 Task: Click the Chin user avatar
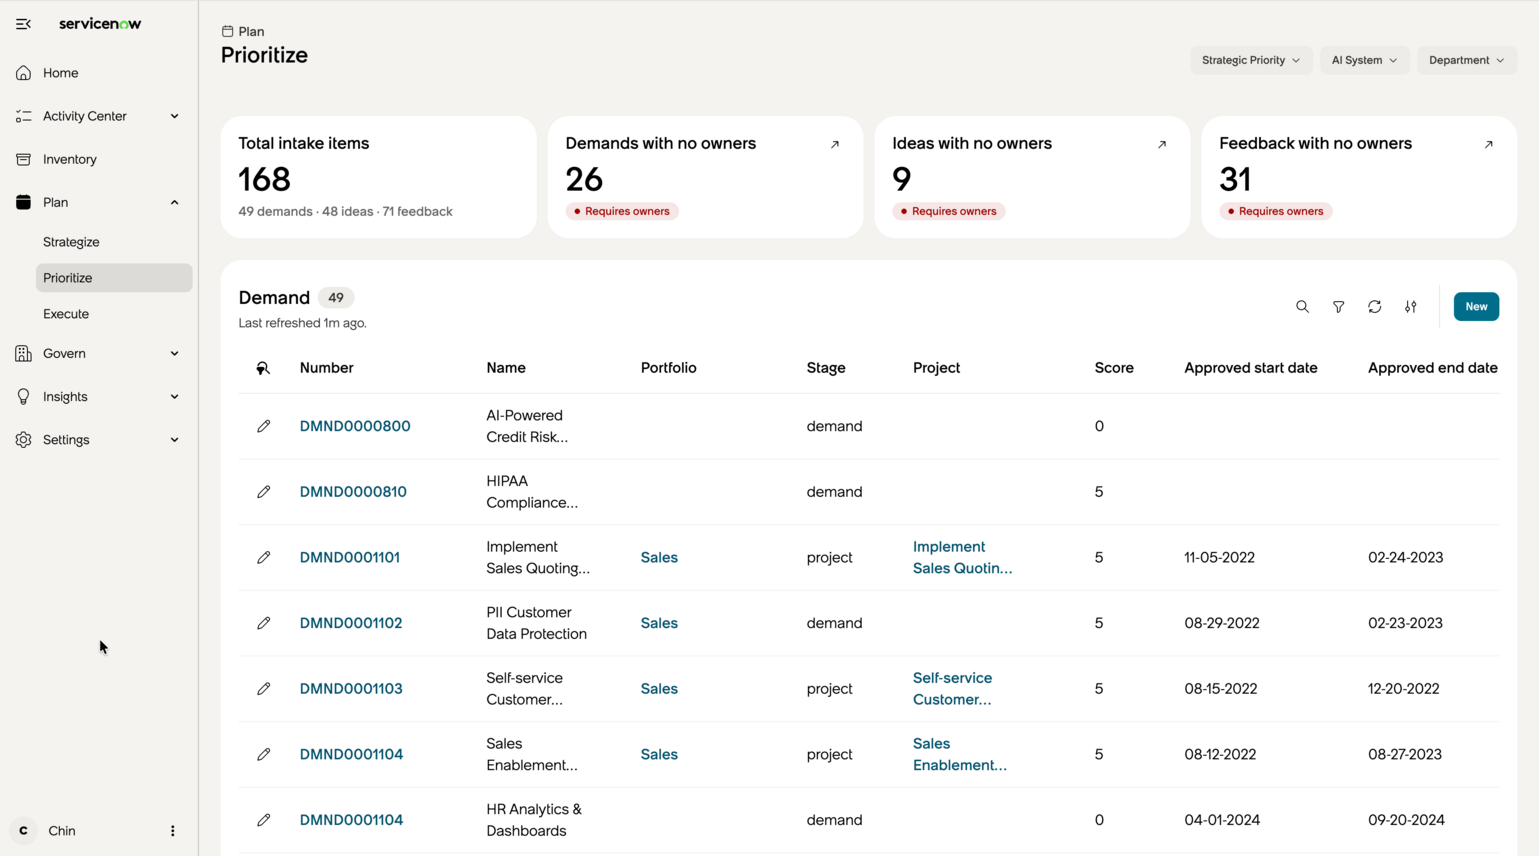click(23, 831)
